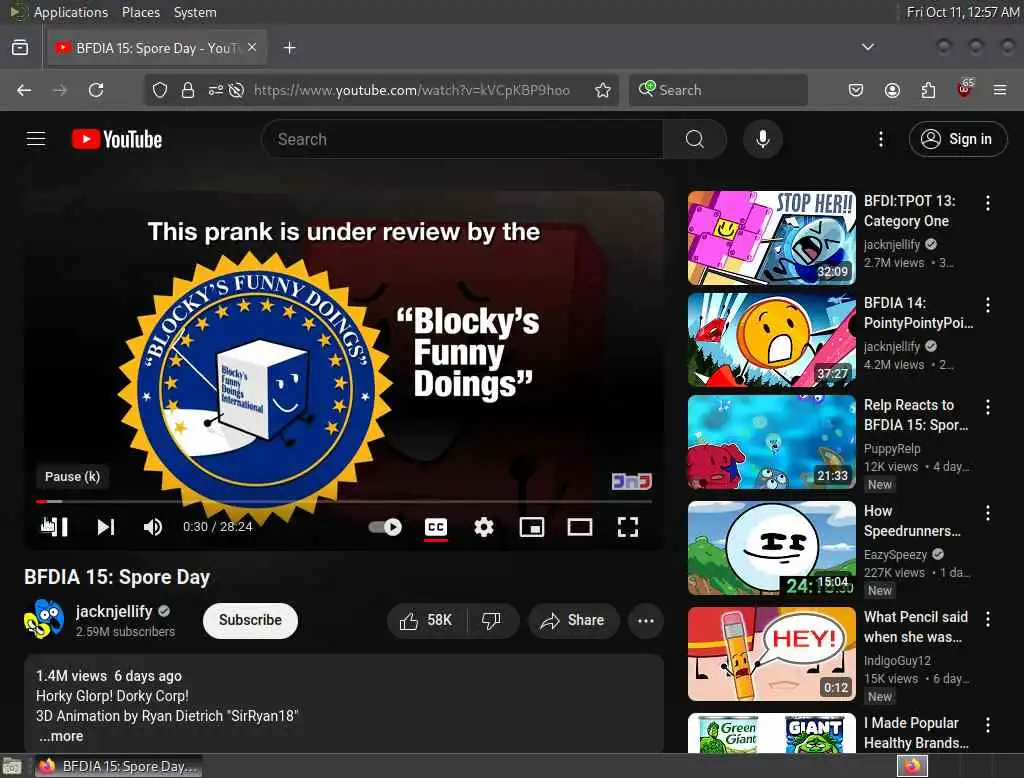Open options for What Pencil said video
The image size is (1024, 778).
tap(987, 619)
